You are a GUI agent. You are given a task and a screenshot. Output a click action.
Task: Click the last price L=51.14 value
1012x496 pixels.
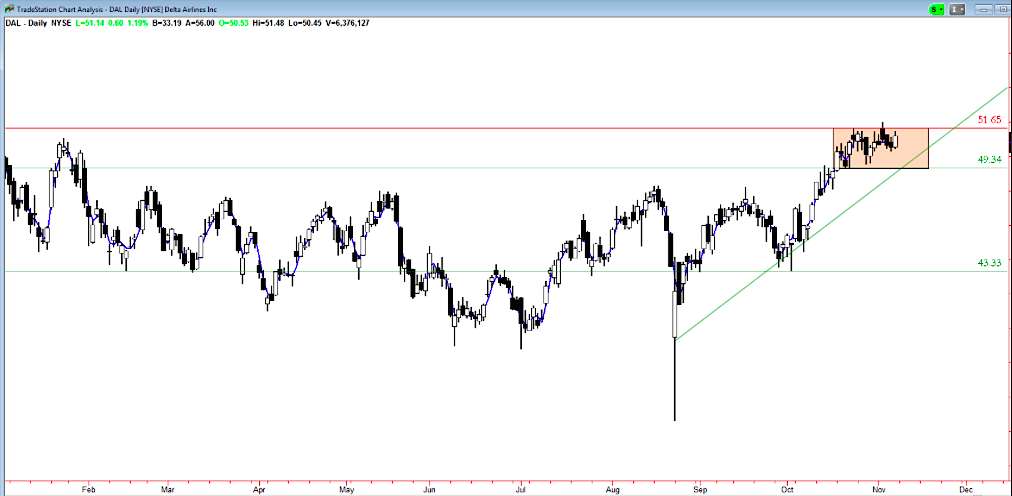point(90,23)
